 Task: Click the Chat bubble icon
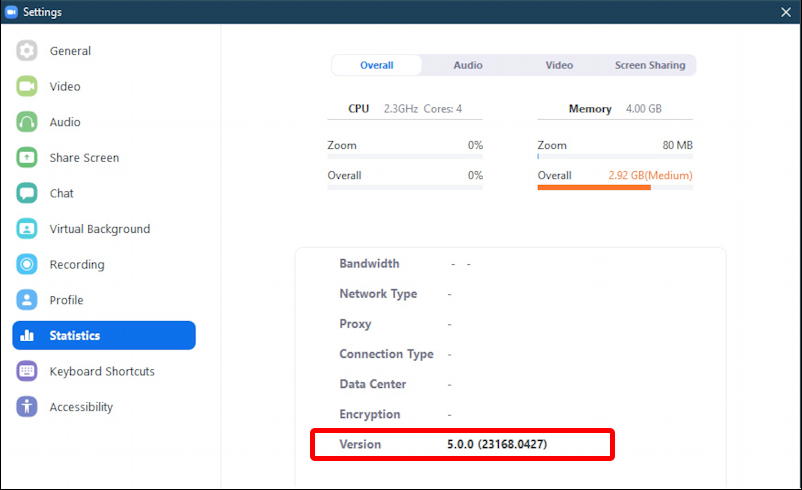(x=27, y=193)
